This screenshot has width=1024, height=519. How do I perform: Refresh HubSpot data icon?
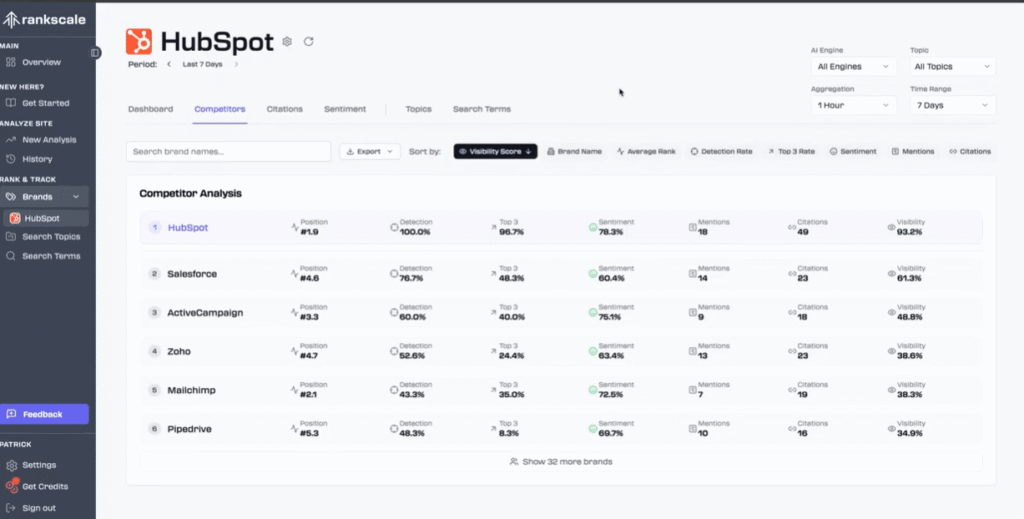[x=308, y=41]
